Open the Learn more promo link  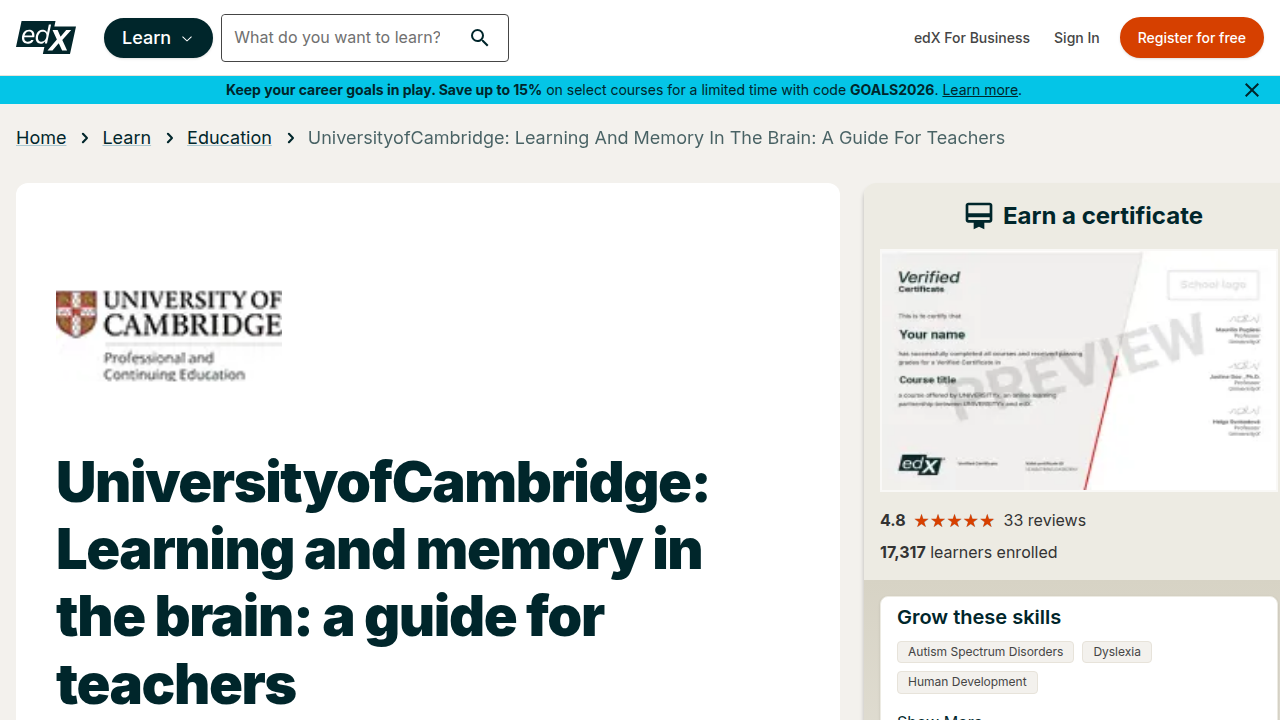click(980, 90)
